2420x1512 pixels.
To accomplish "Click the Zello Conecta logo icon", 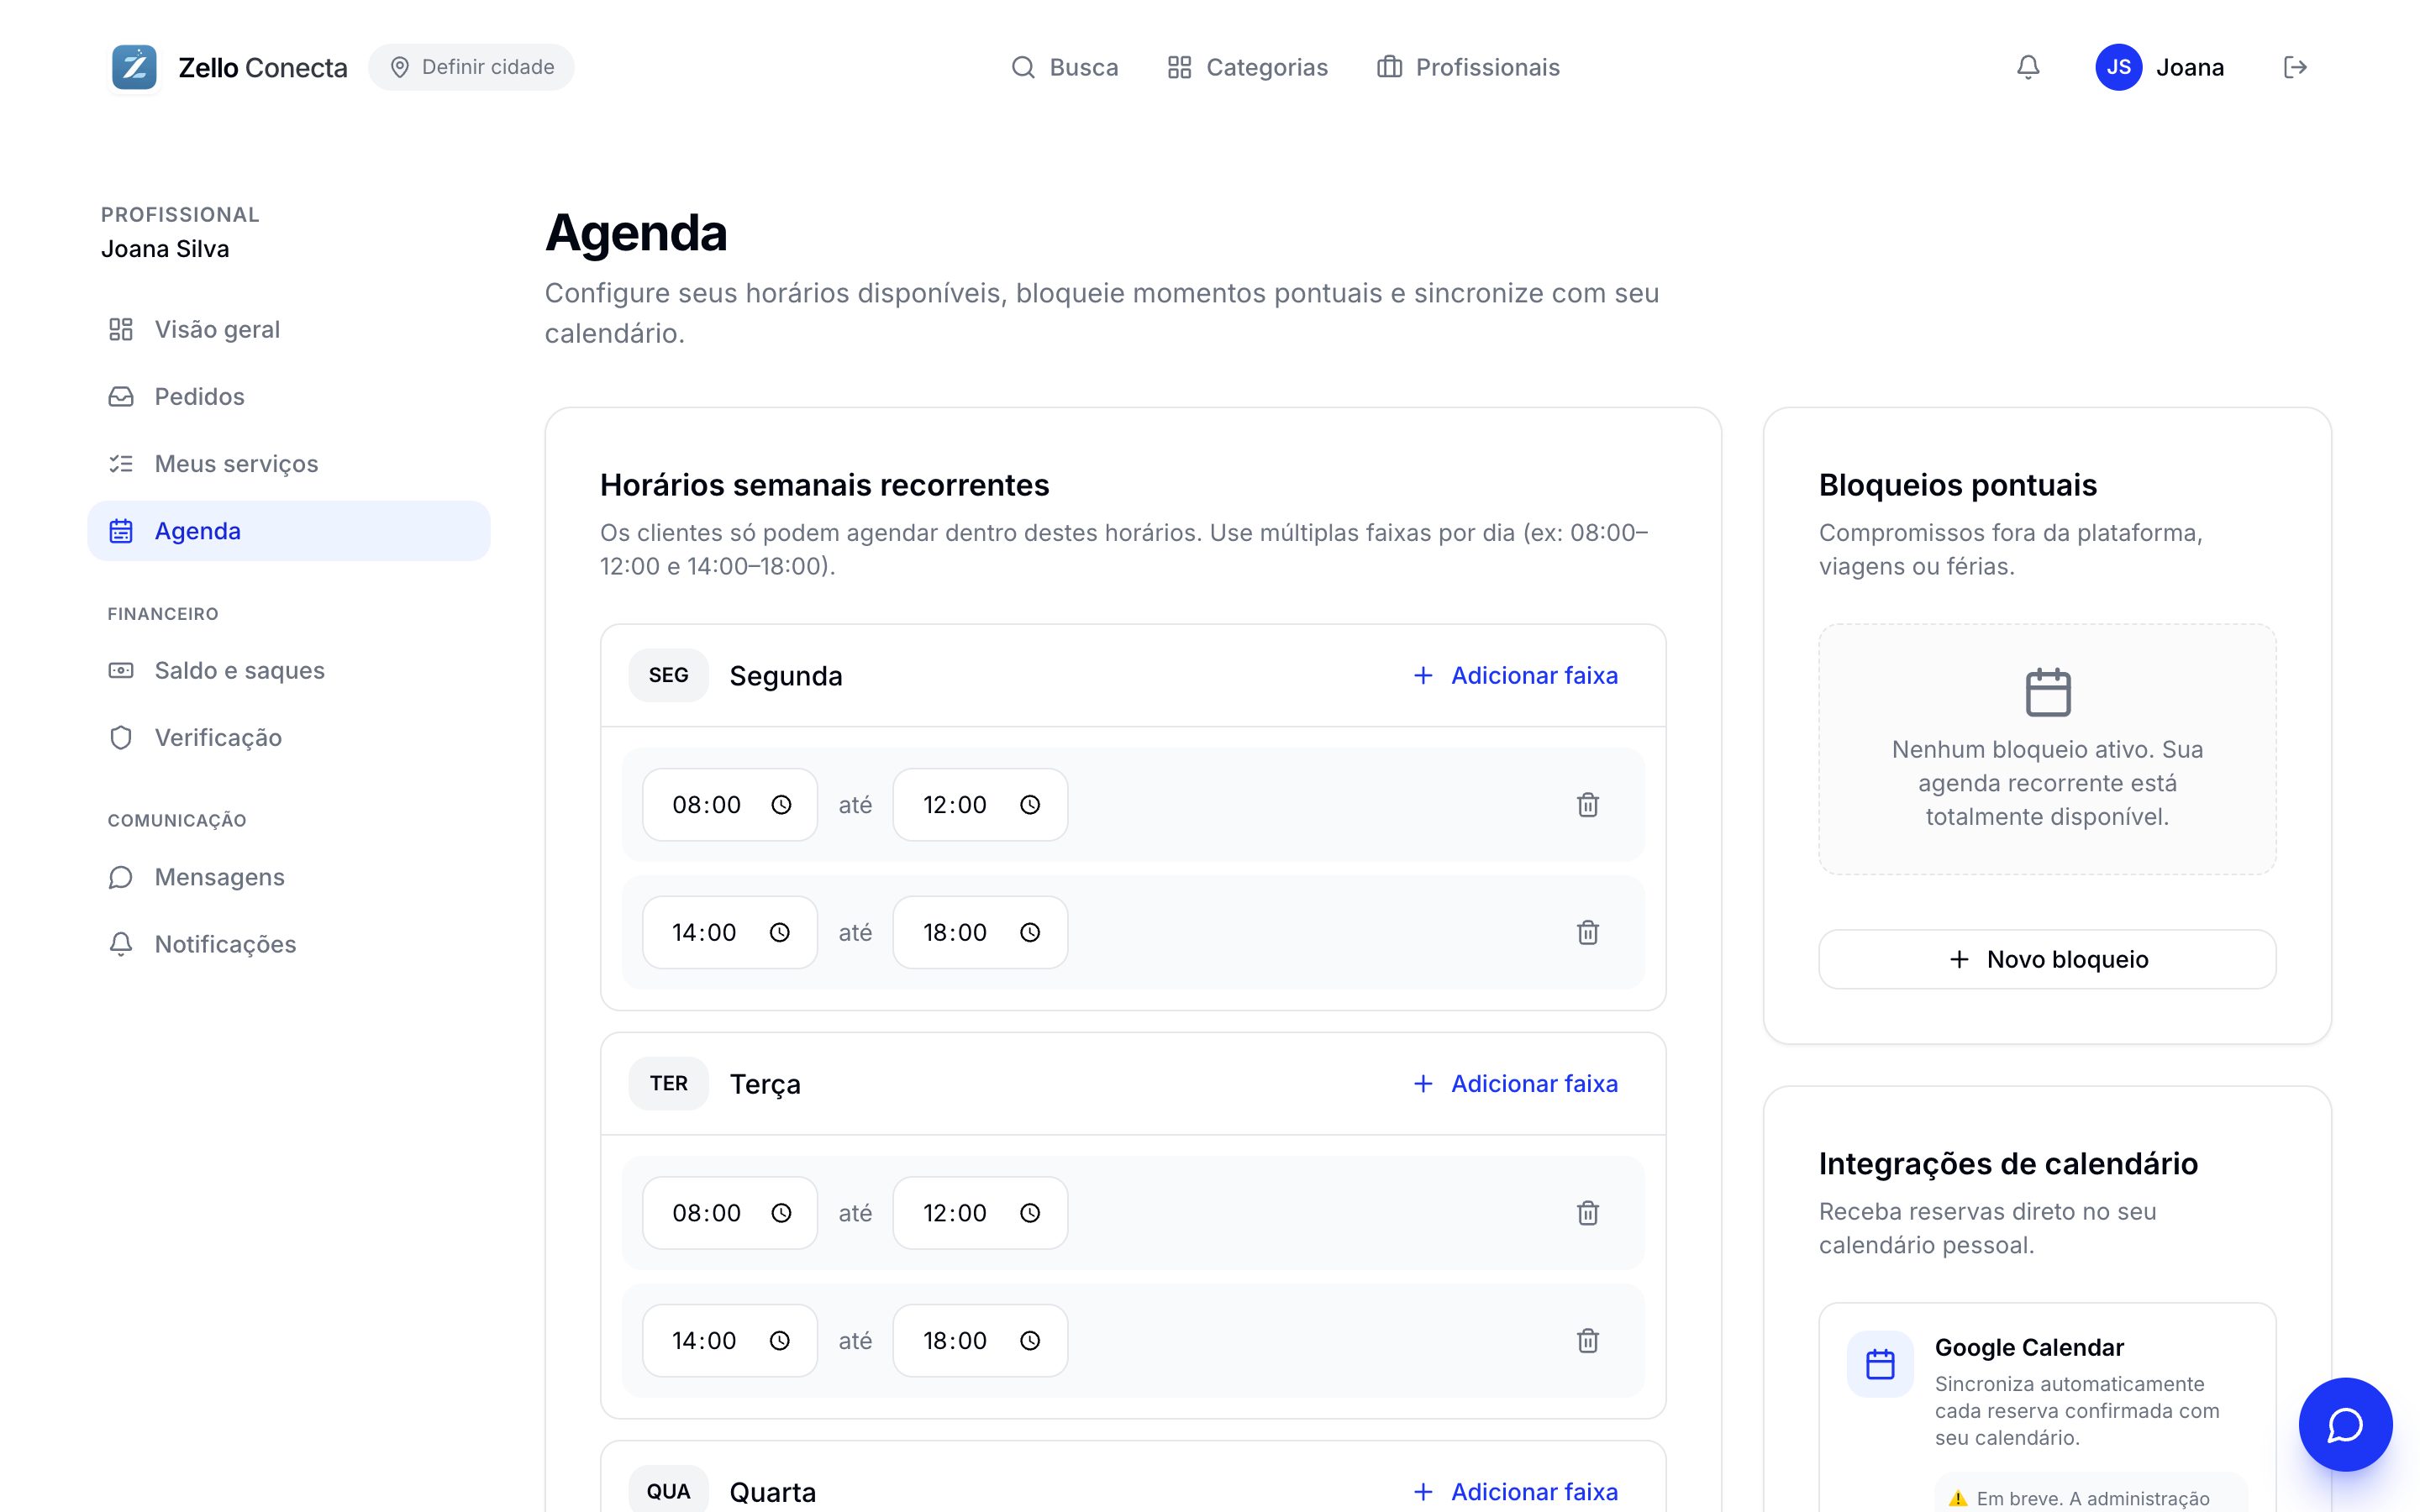I will (134, 67).
